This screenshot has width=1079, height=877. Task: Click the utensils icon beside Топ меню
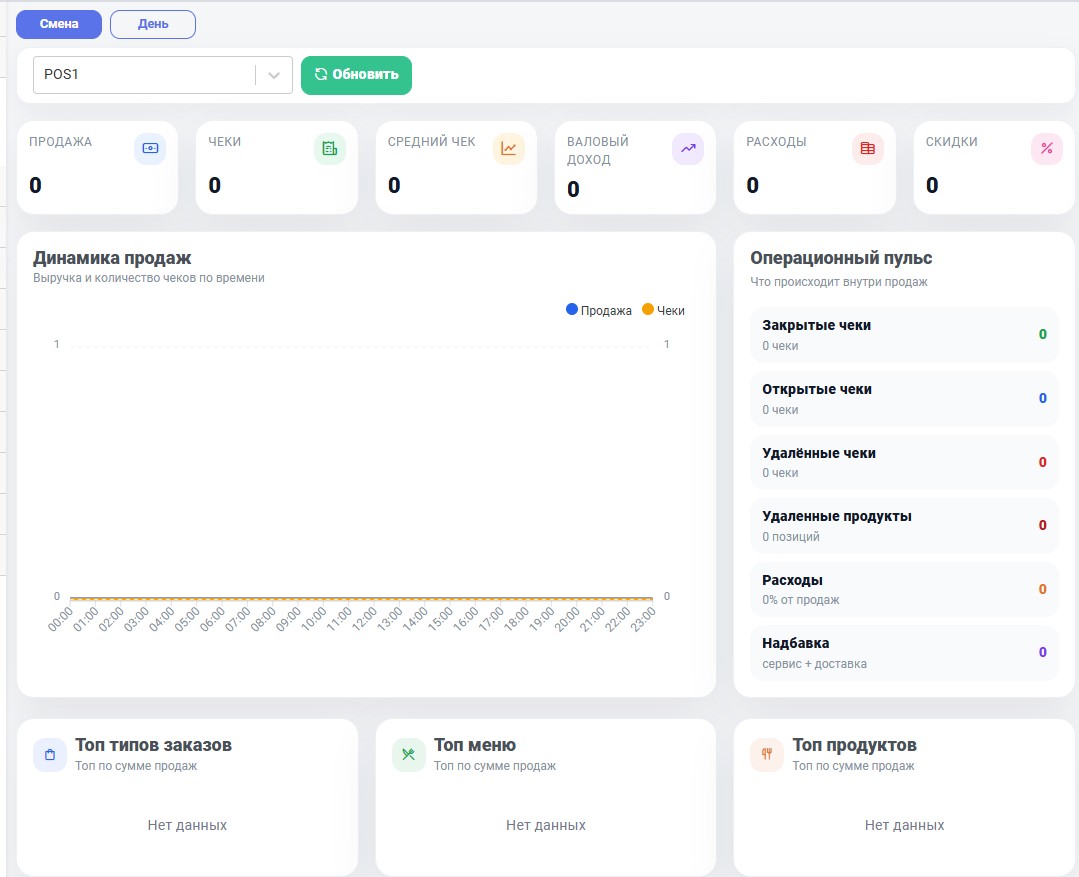click(x=408, y=754)
